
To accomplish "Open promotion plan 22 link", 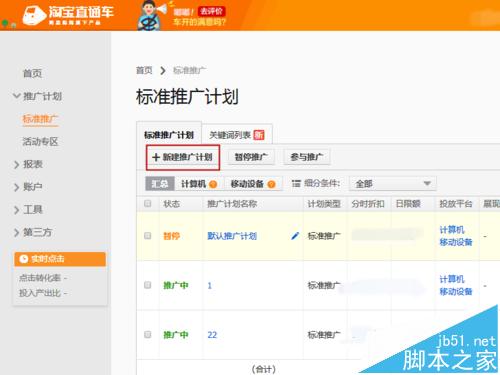I will (x=212, y=335).
